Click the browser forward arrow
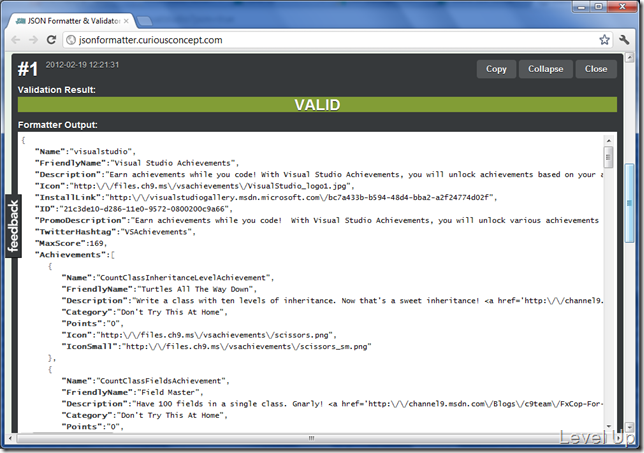Image resolution: width=644 pixels, height=453 pixels. [33, 40]
